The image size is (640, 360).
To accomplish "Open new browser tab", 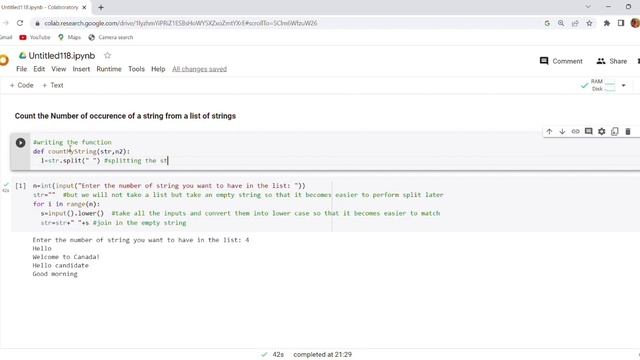I will (x=101, y=7).
